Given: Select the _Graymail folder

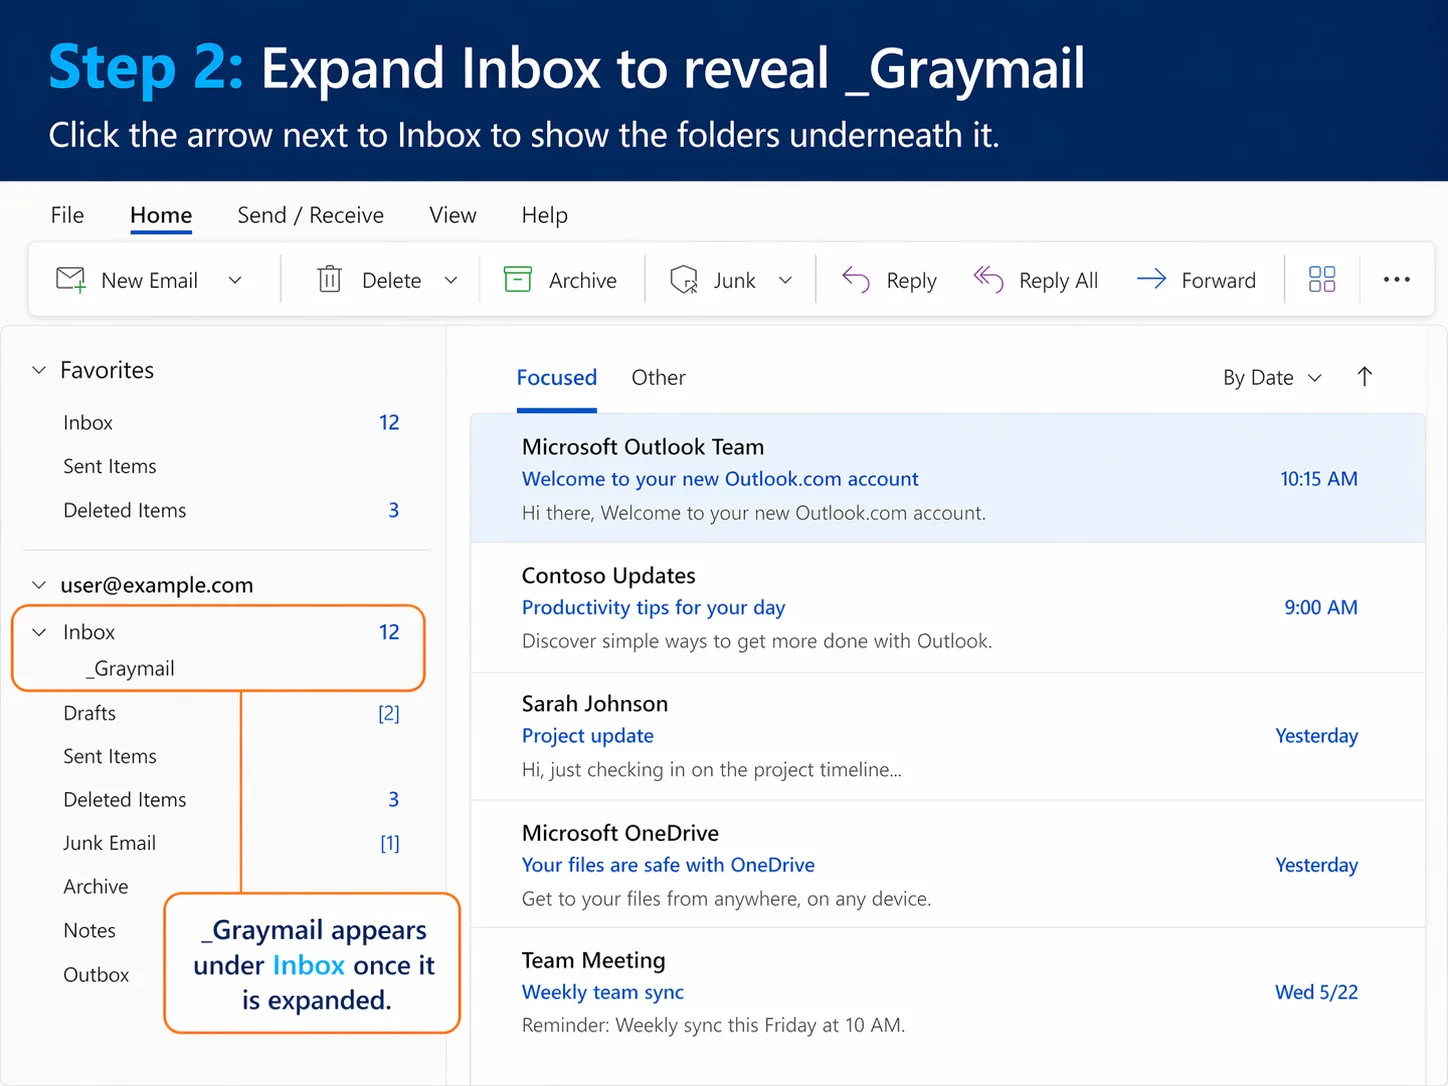Looking at the screenshot, I should pos(130,668).
